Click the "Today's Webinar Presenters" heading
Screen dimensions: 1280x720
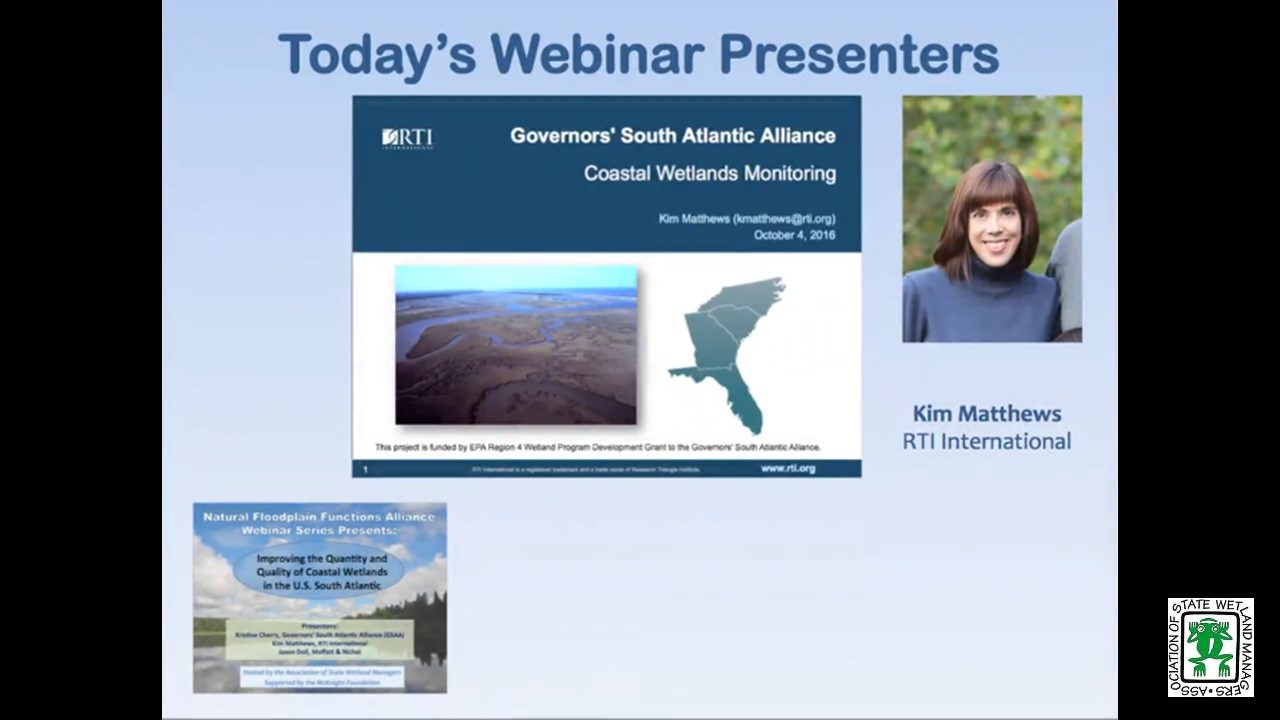coord(638,55)
